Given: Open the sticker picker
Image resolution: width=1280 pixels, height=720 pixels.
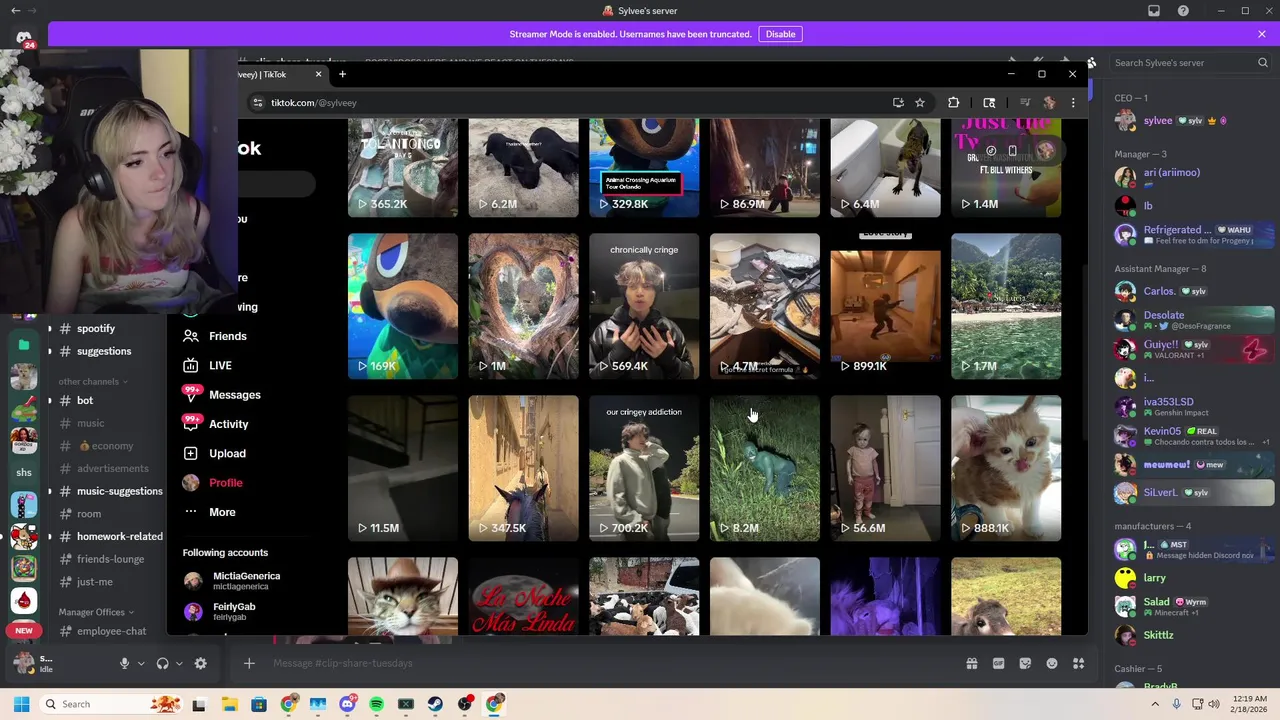Looking at the screenshot, I should (x=1025, y=663).
